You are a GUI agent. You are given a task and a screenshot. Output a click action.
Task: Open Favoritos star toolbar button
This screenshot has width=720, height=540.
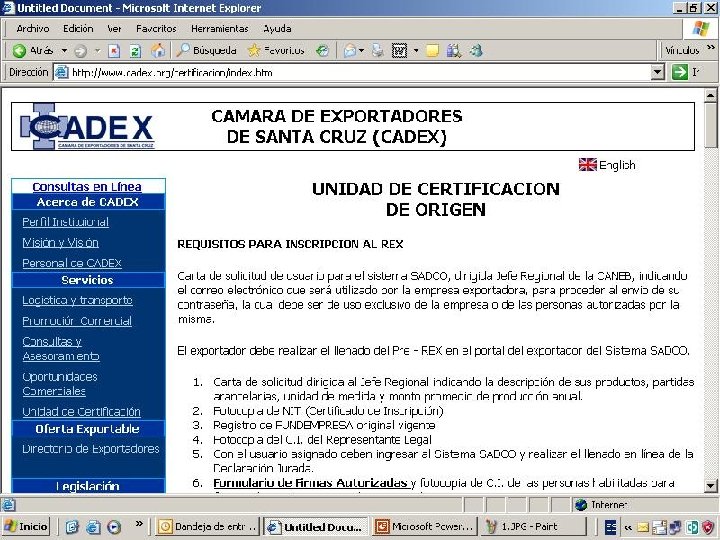click(x=276, y=50)
